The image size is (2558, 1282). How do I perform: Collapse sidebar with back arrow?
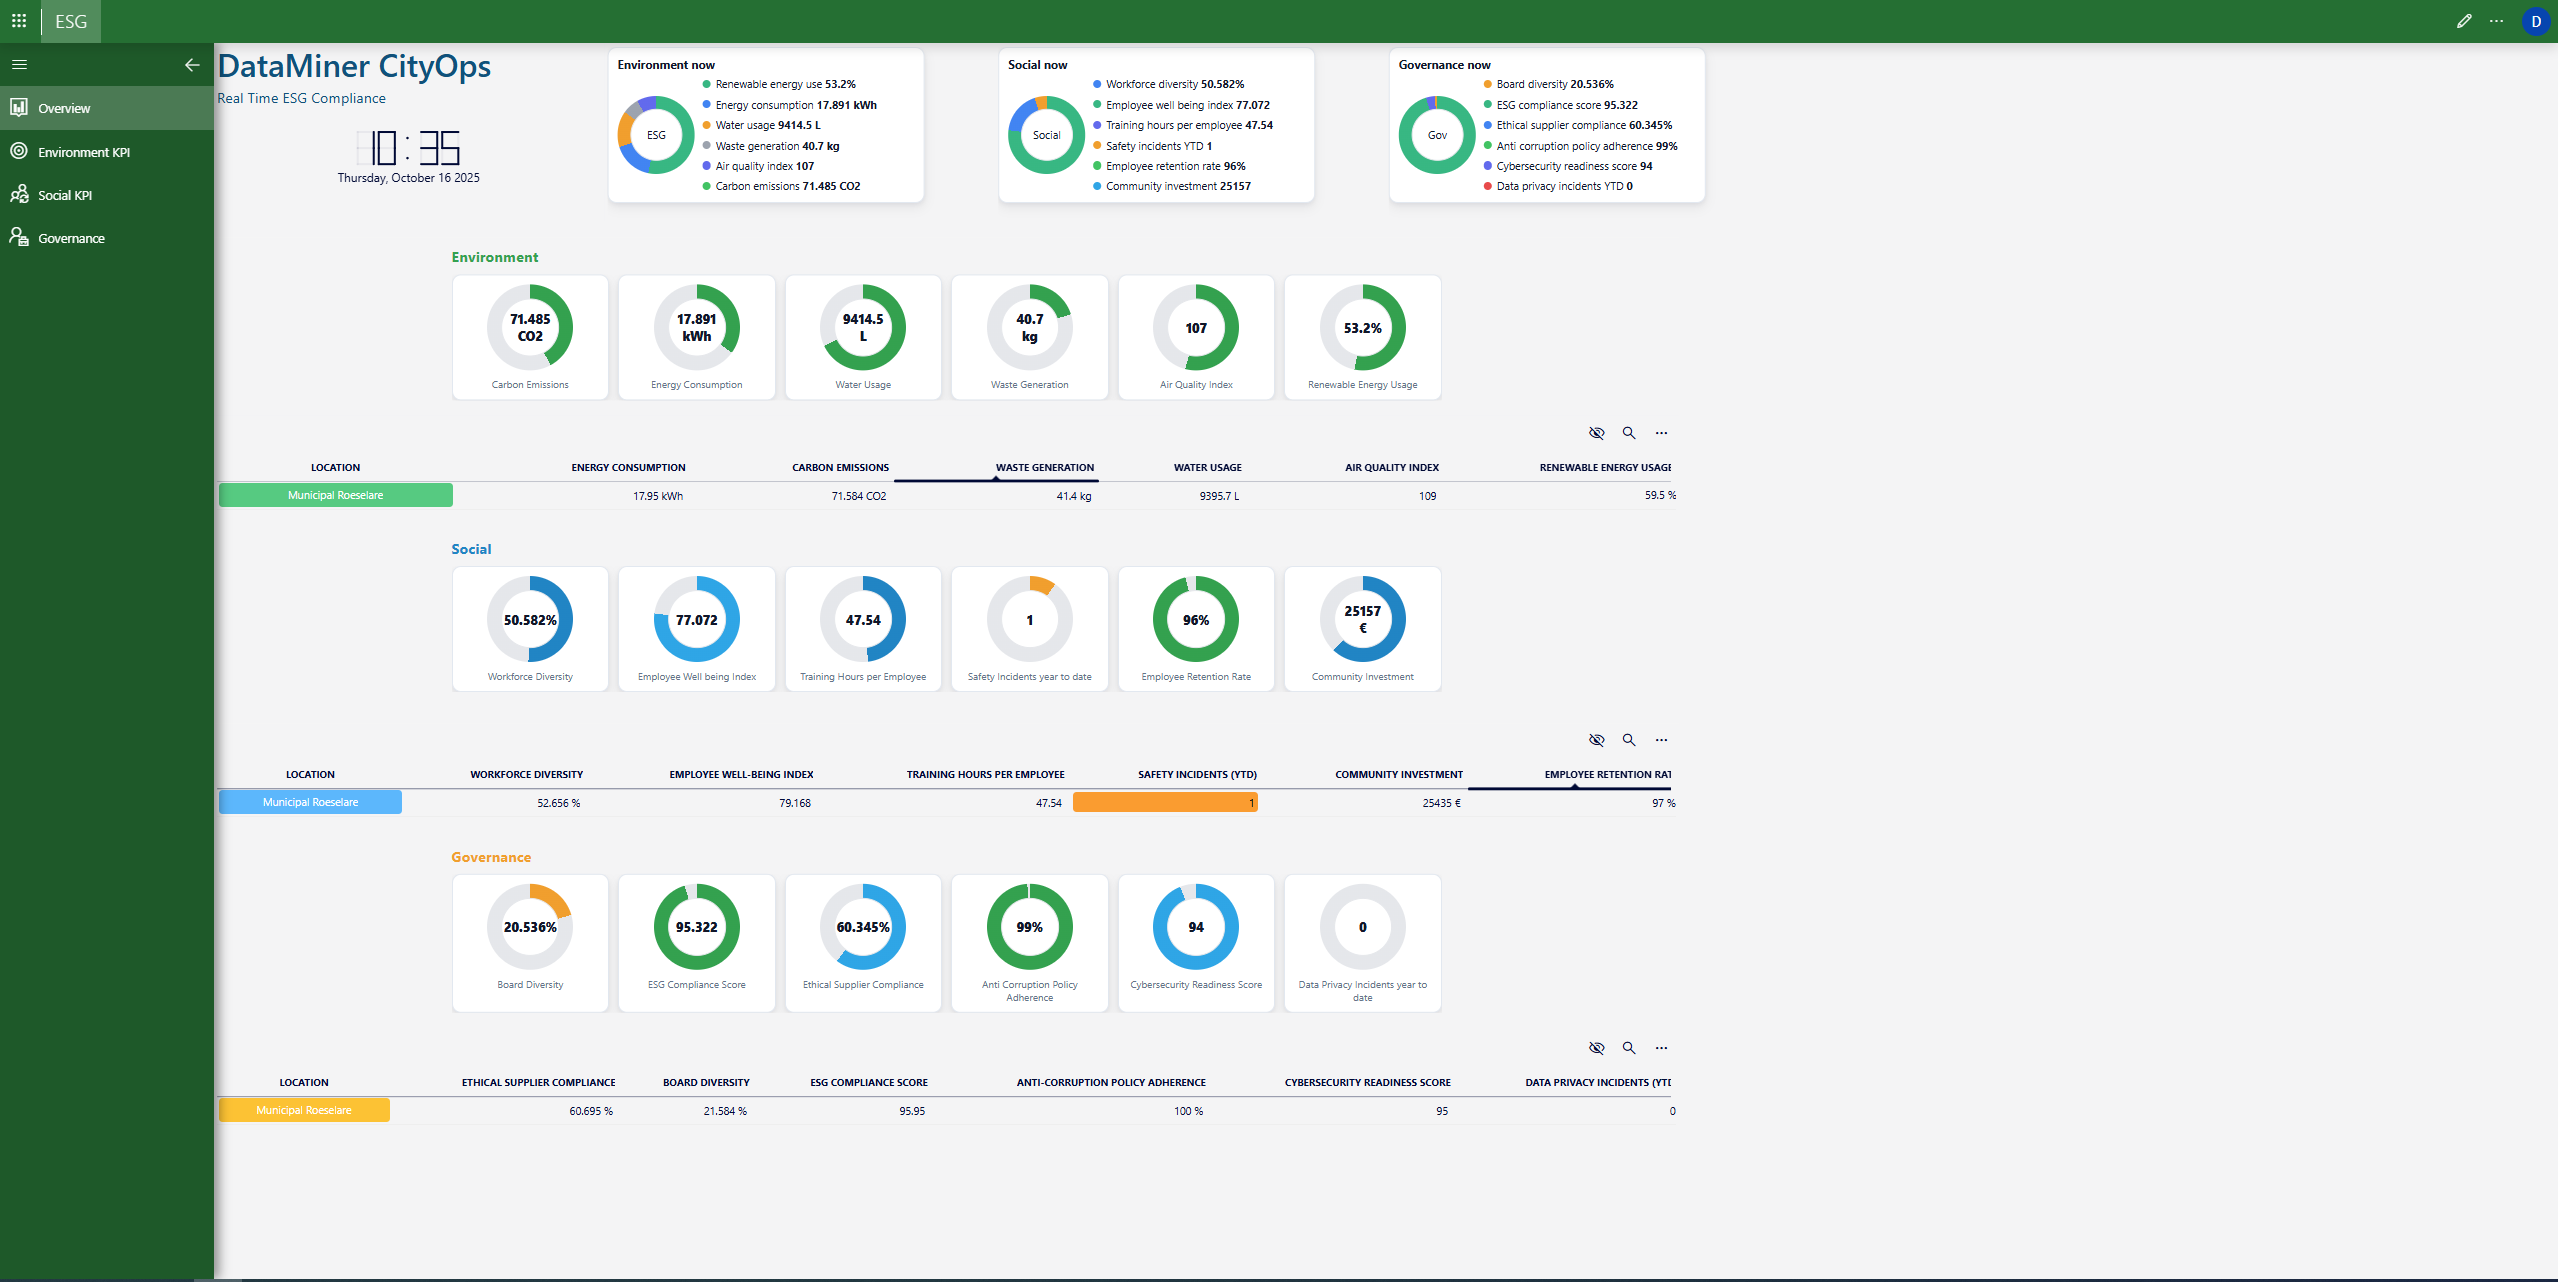pos(192,65)
